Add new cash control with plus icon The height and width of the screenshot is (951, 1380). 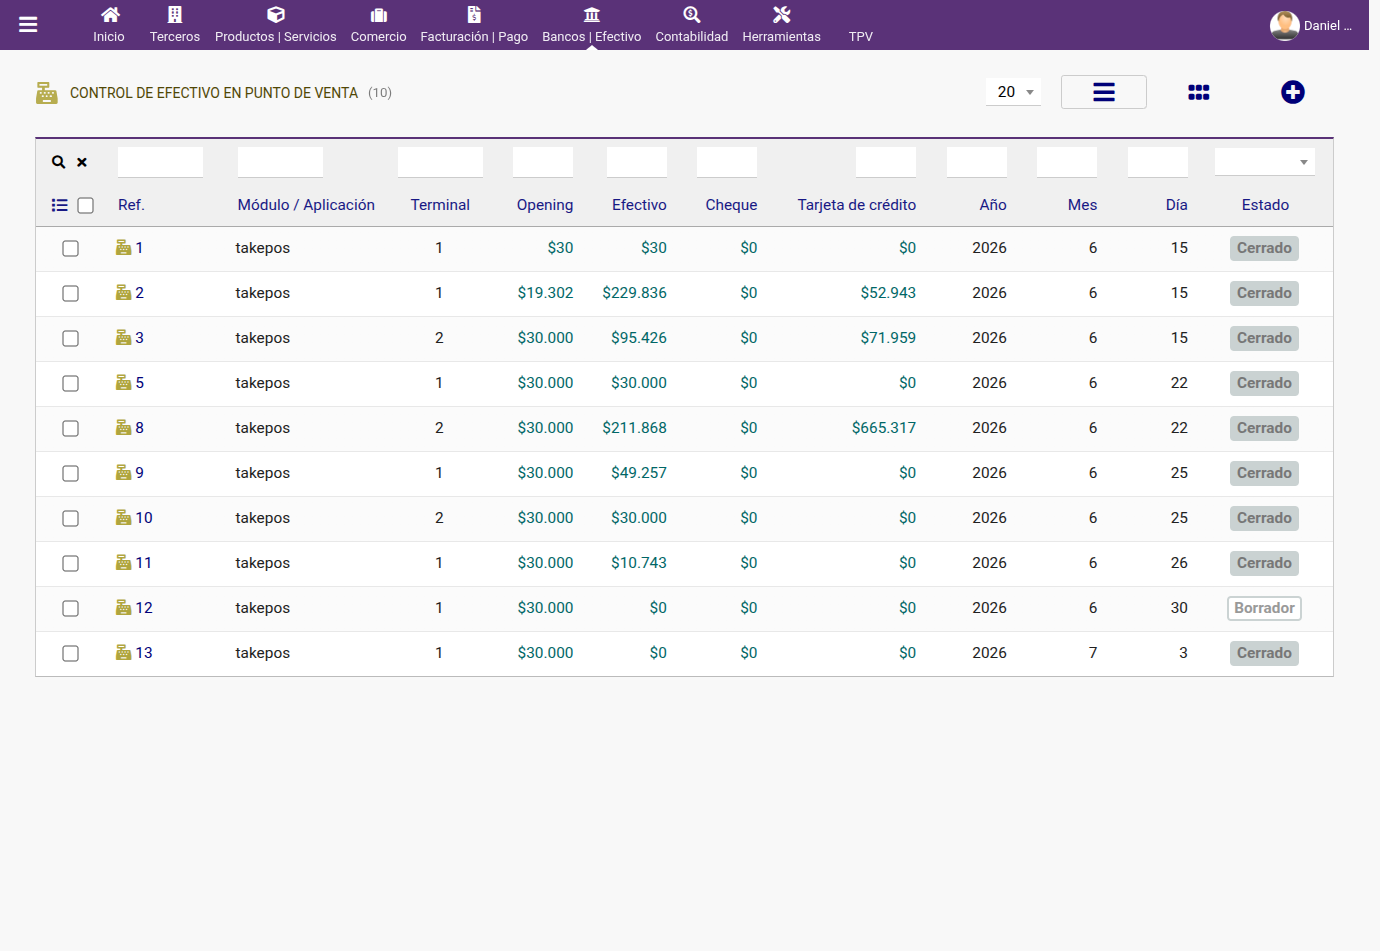pyautogui.click(x=1293, y=92)
